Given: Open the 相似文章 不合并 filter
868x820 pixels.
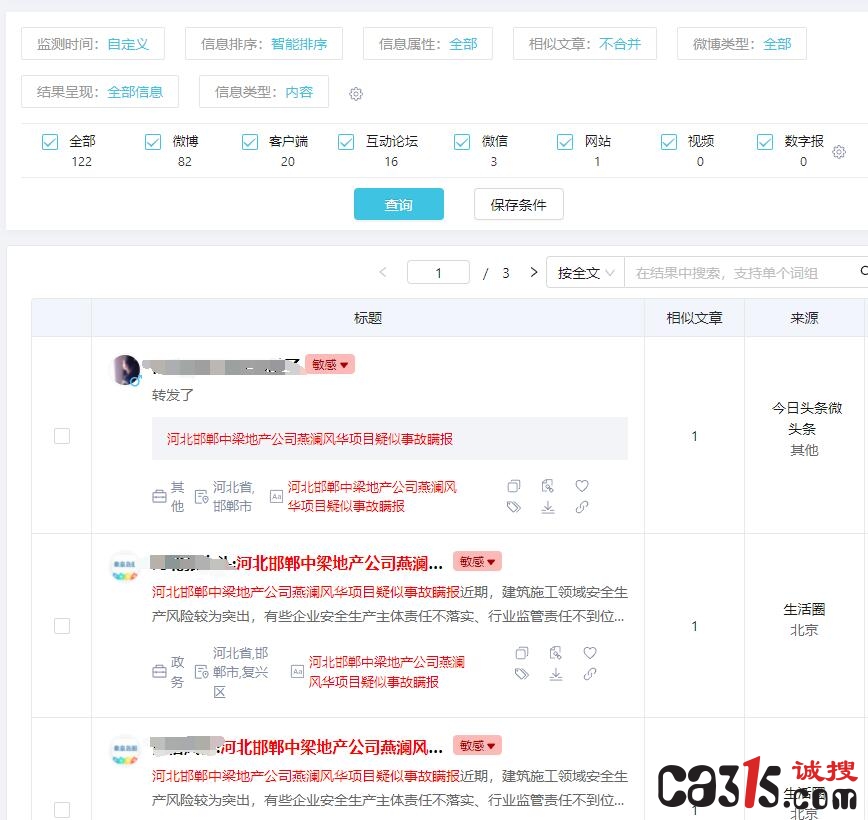Looking at the screenshot, I should (x=585, y=43).
